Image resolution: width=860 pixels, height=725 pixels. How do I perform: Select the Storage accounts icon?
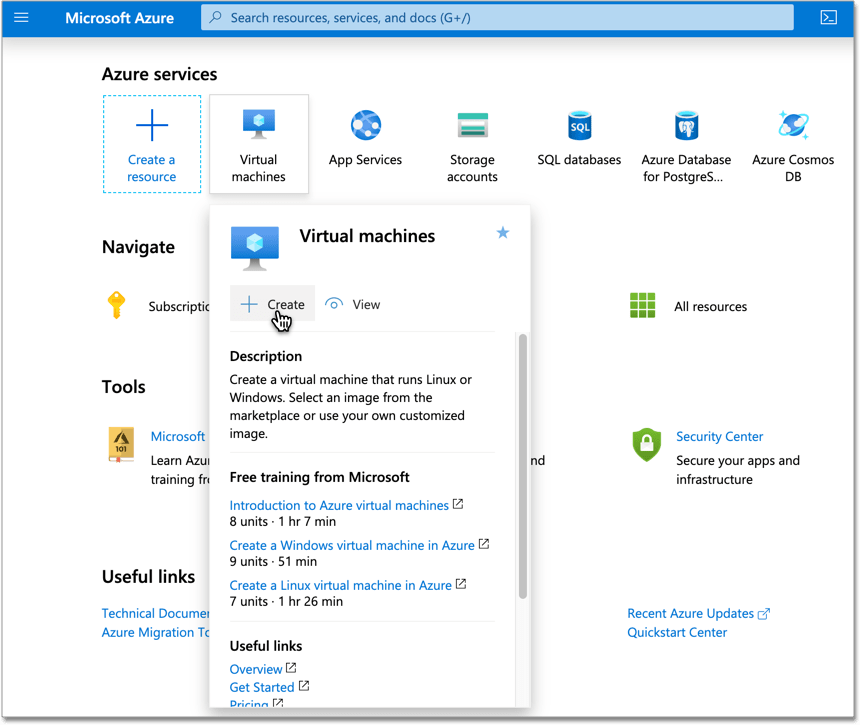point(472,126)
